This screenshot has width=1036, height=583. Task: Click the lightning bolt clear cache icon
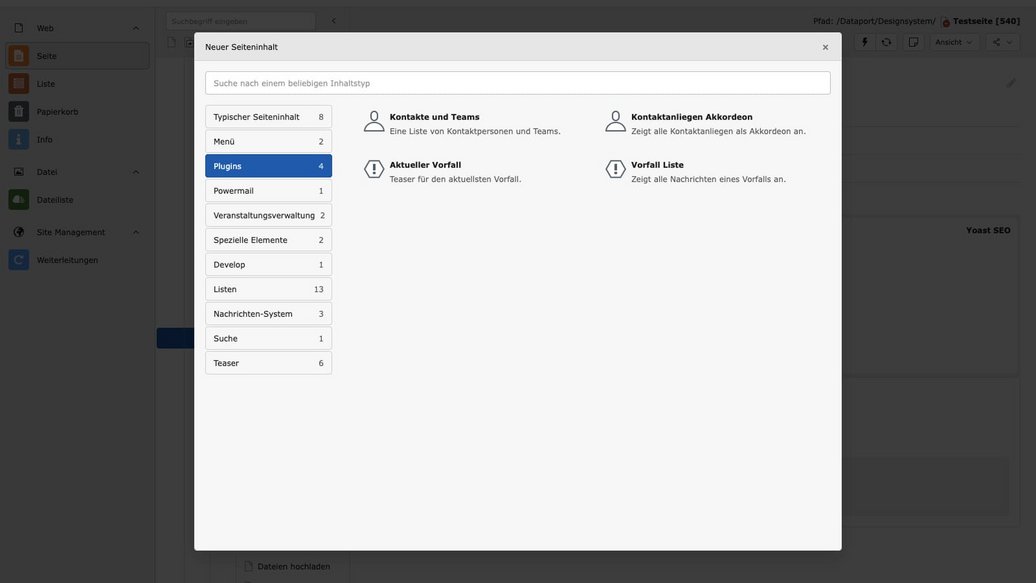865,42
